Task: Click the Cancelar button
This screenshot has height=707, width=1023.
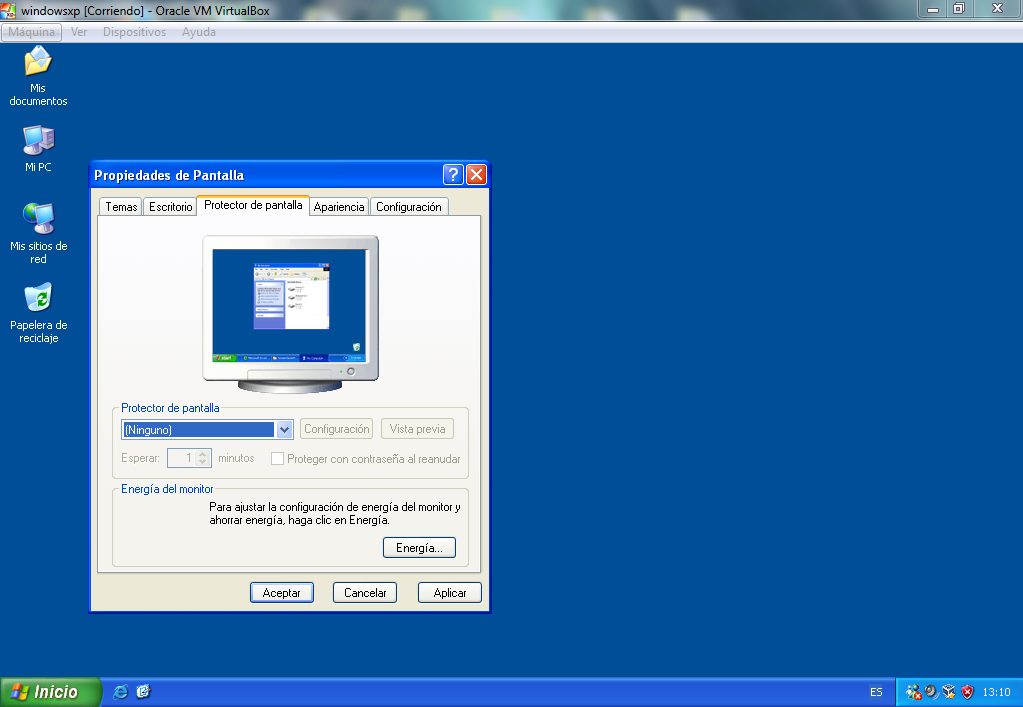Action: click(x=365, y=593)
